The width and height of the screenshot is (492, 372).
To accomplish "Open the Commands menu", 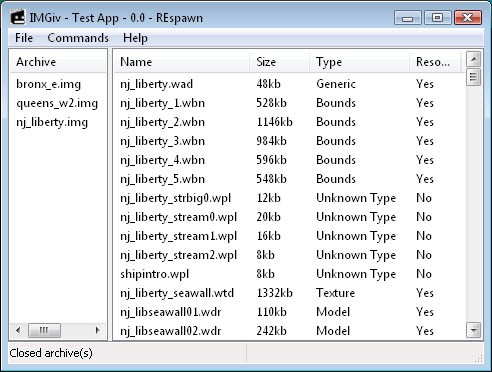I will pos(78,38).
